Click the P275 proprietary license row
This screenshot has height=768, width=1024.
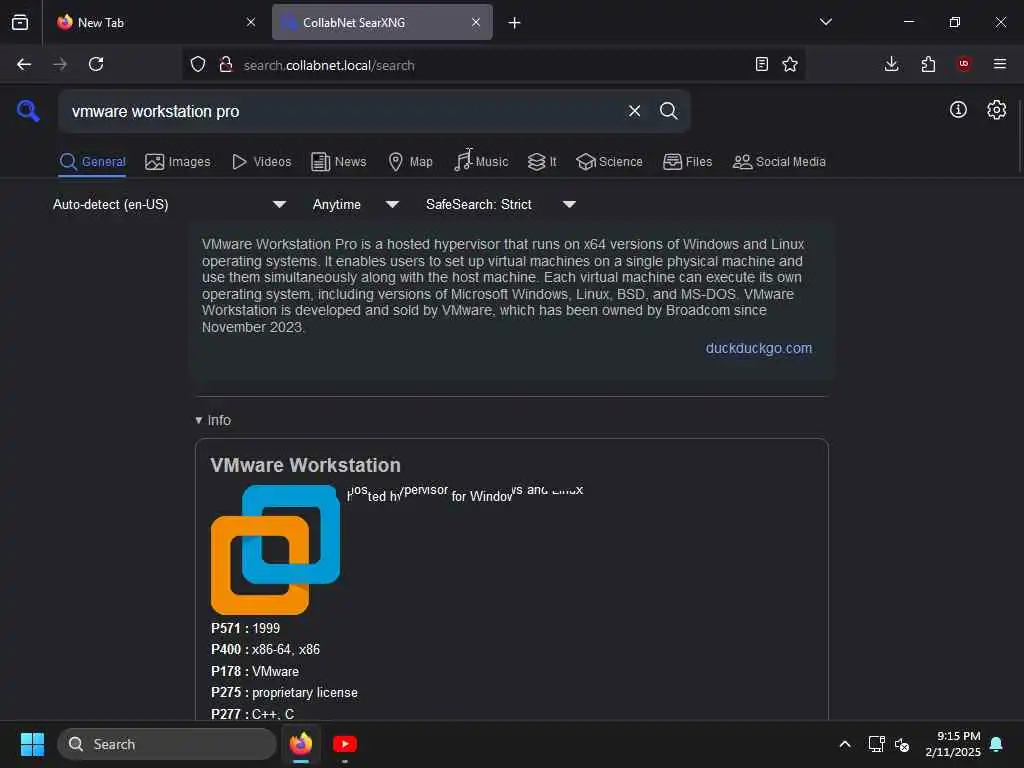(284, 693)
